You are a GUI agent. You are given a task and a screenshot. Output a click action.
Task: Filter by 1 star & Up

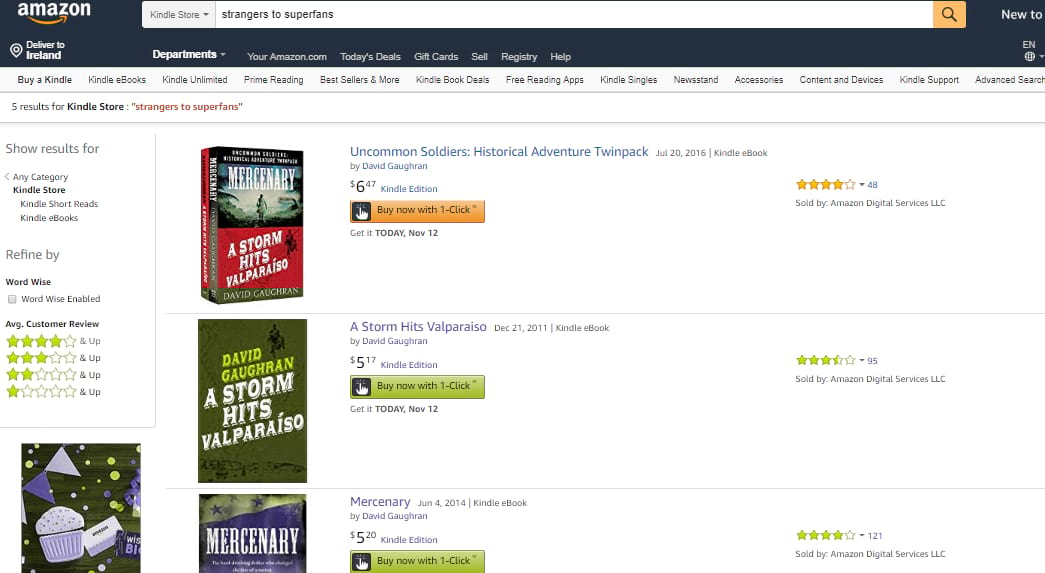click(53, 392)
